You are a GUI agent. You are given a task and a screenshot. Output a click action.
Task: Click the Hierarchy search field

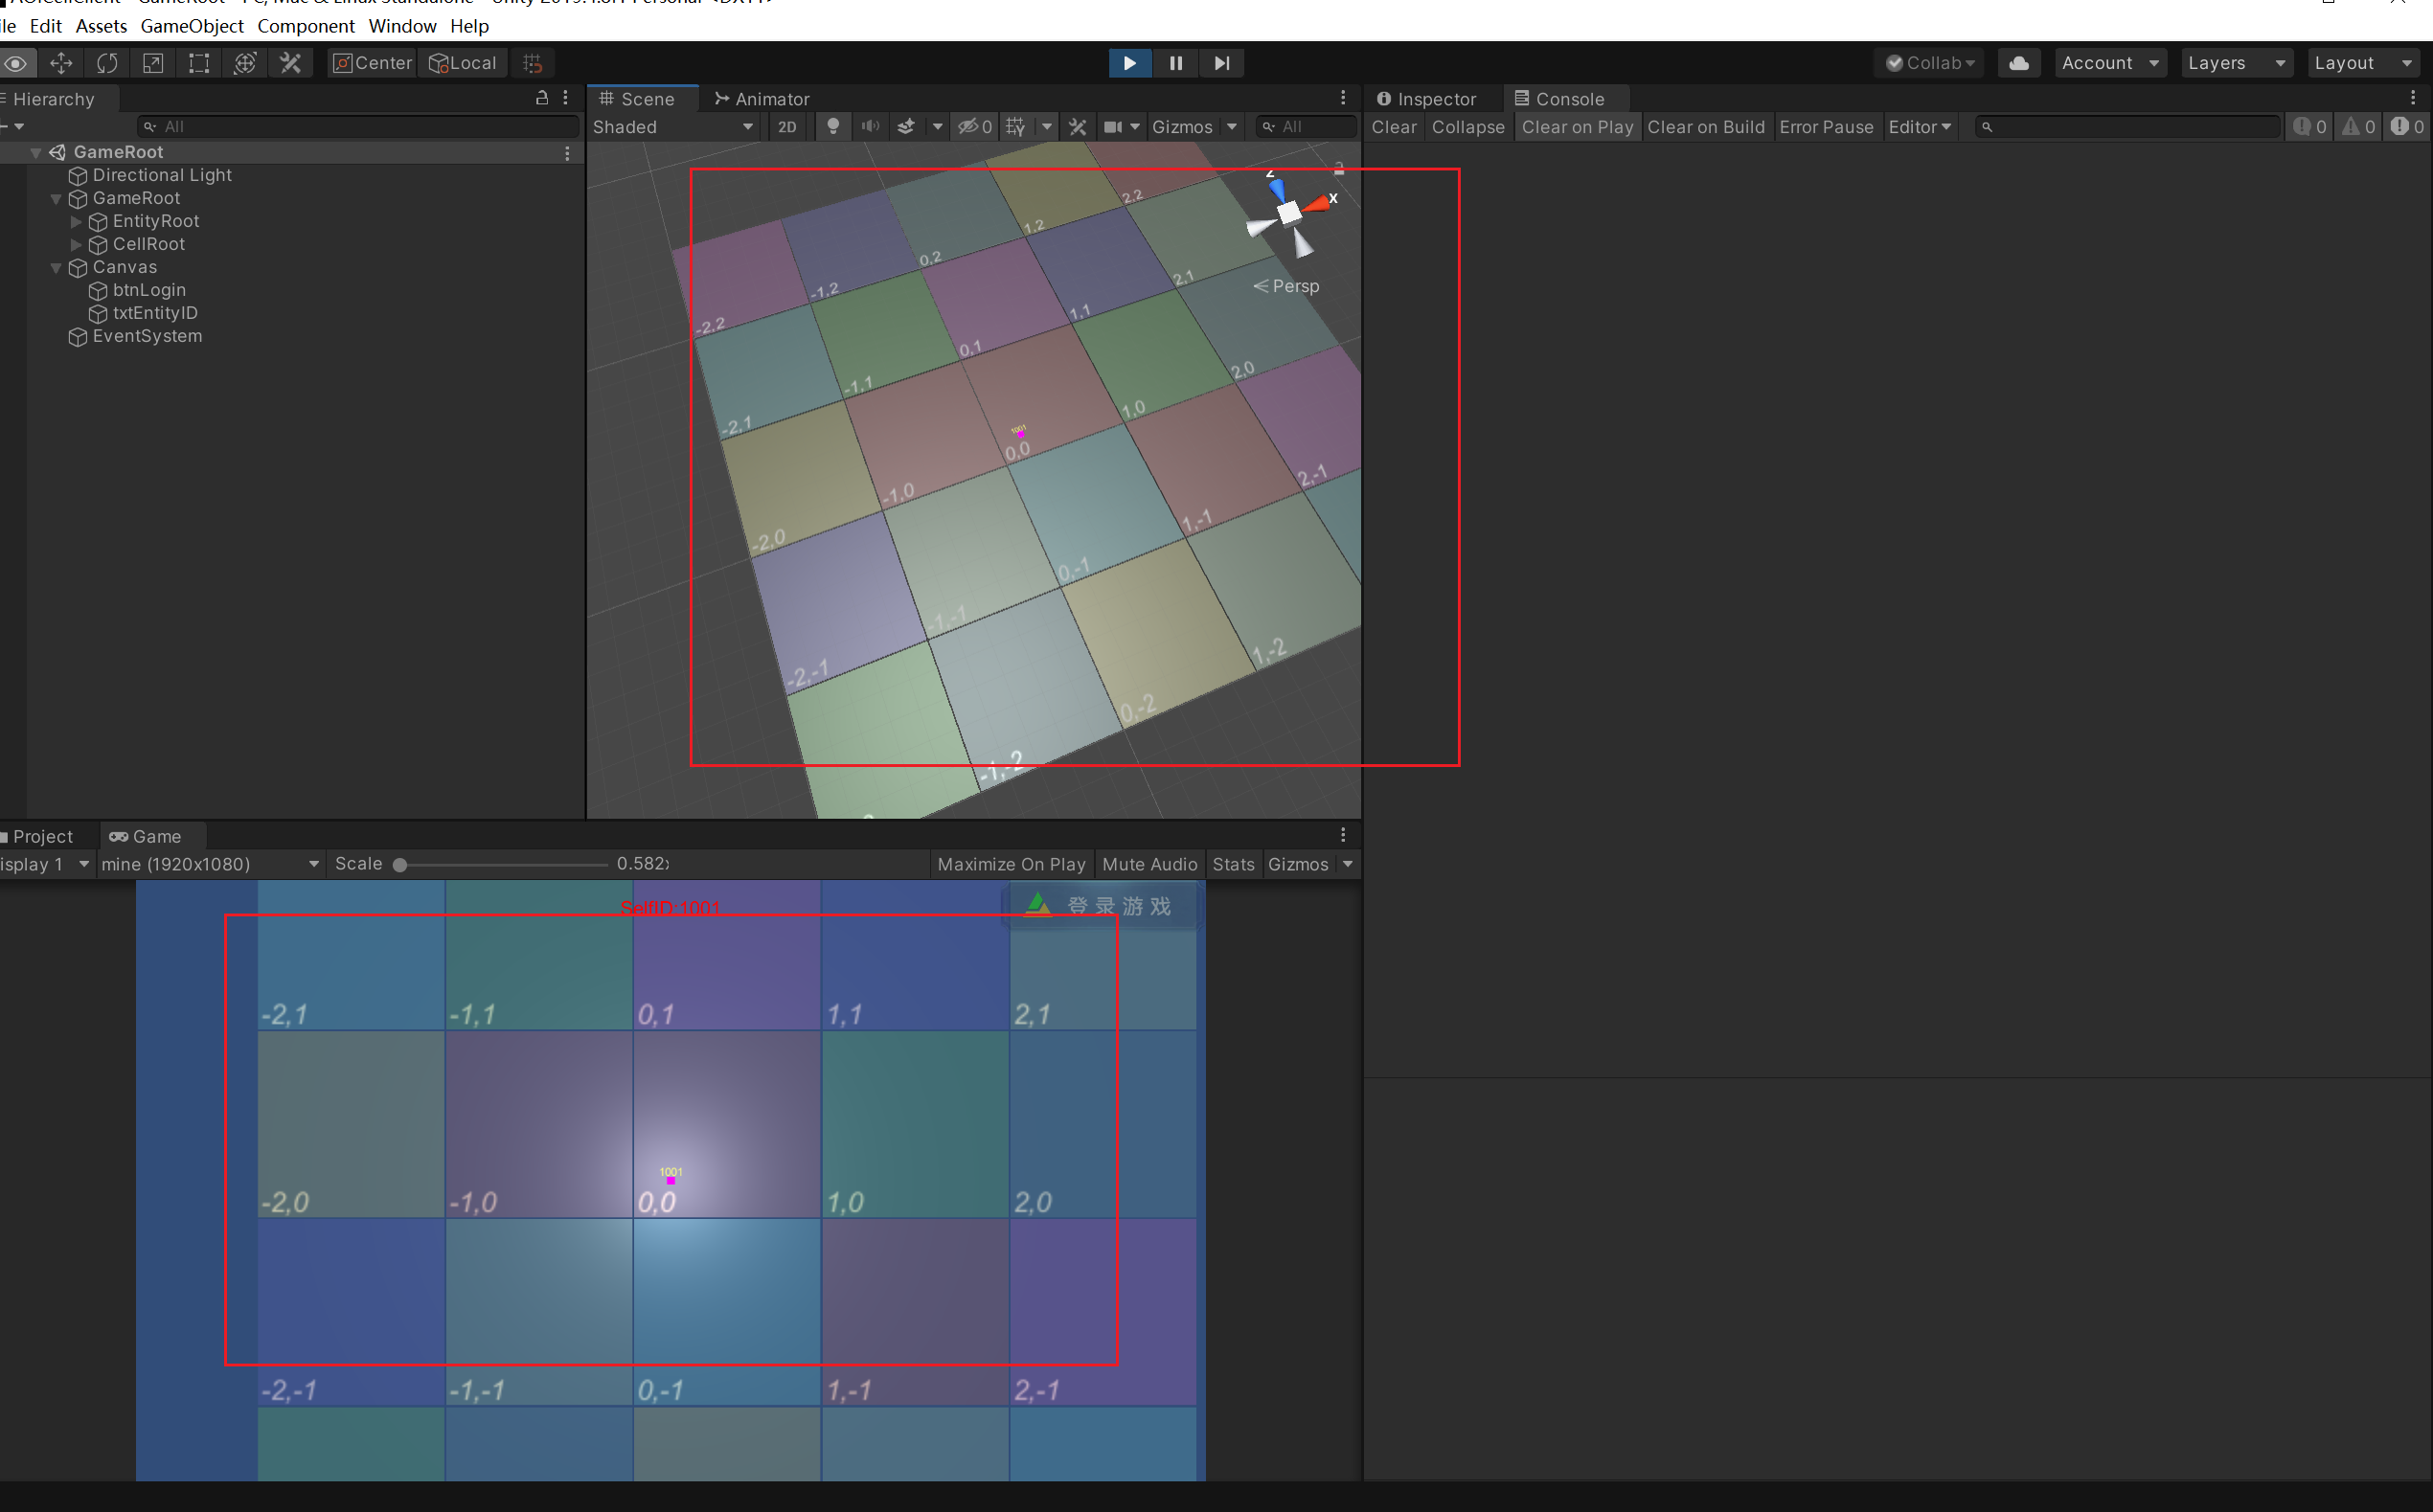click(x=360, y=127)
